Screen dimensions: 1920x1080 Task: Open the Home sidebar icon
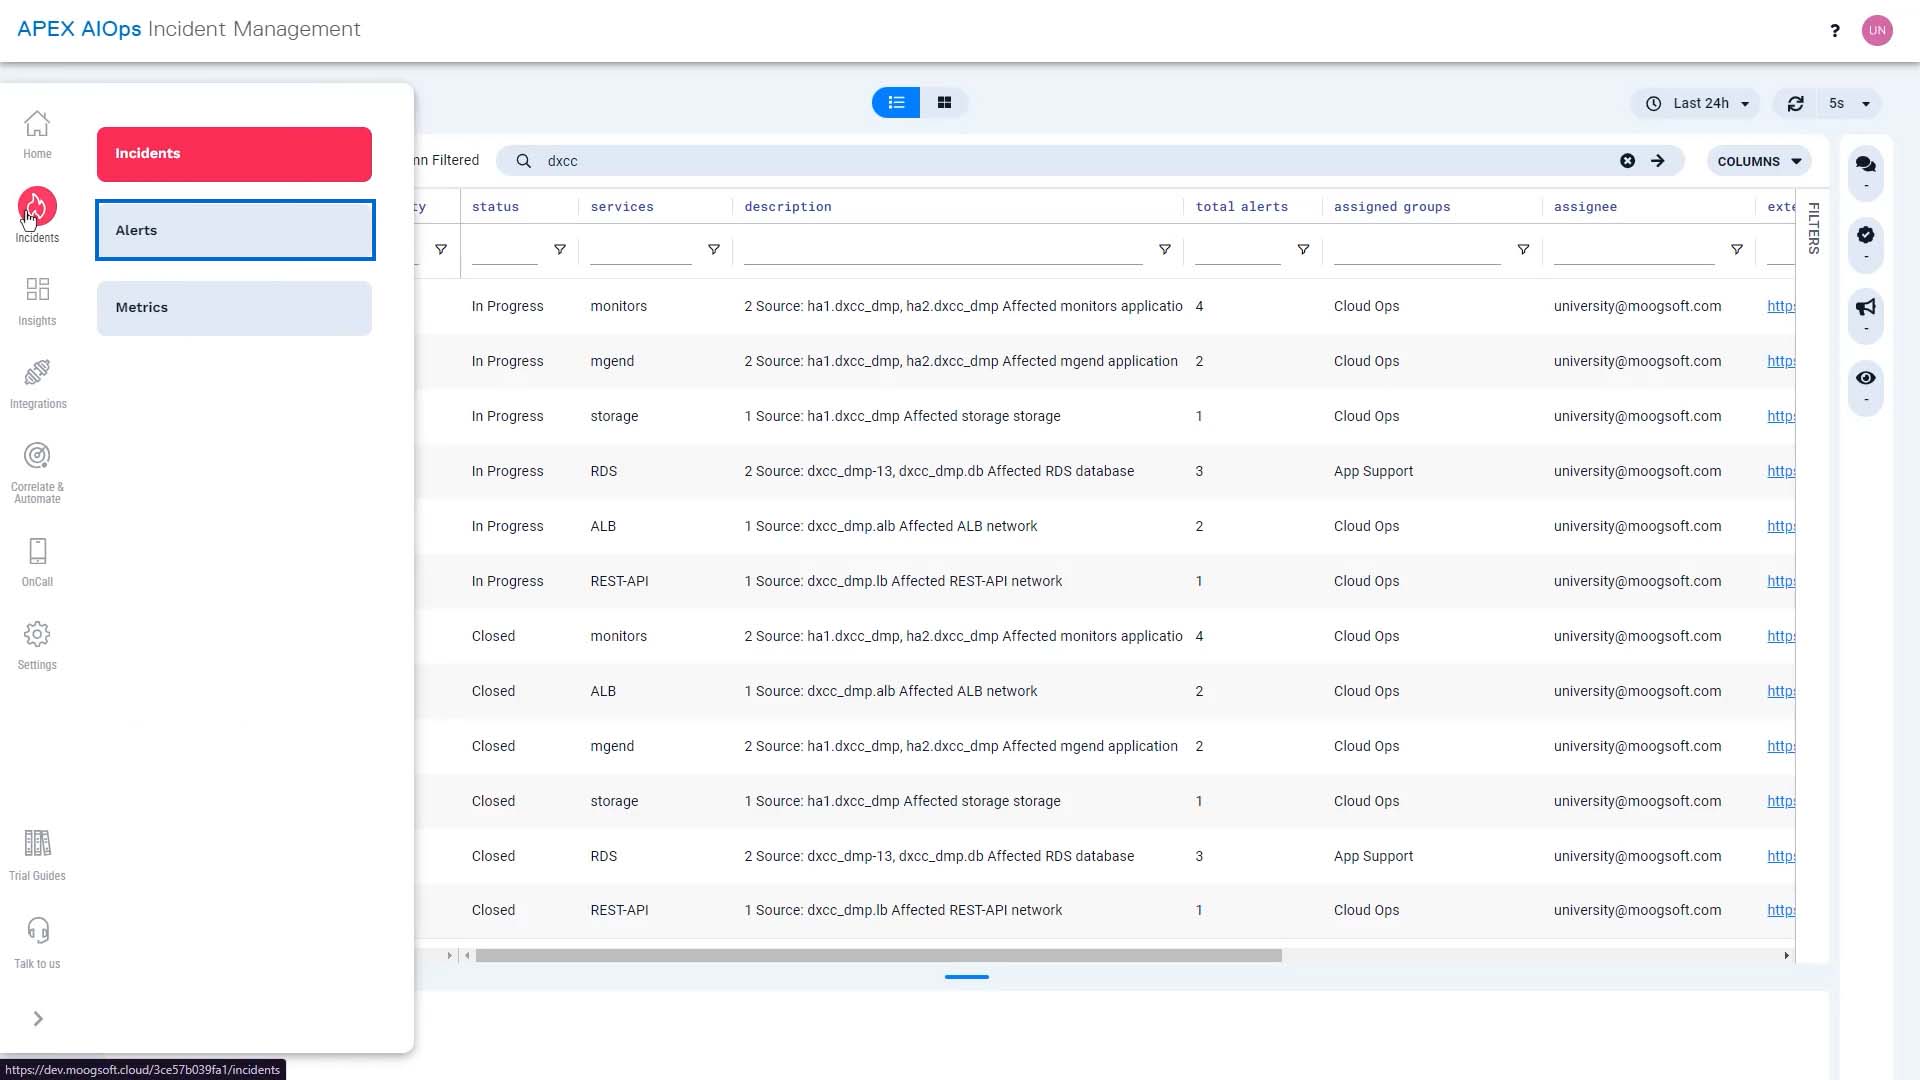tap(37, 124)
